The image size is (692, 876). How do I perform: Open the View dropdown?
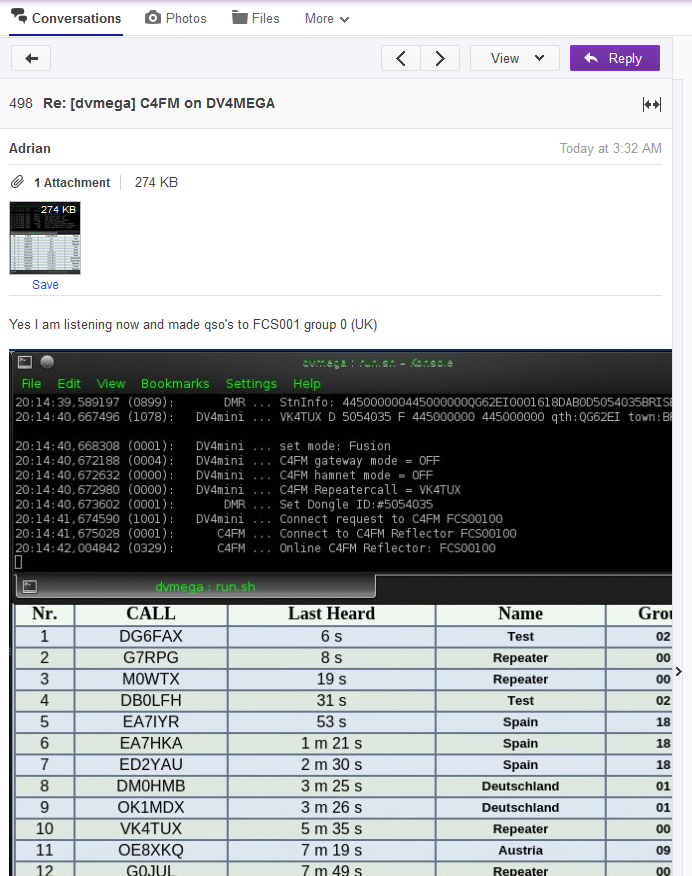click(515, 58)
